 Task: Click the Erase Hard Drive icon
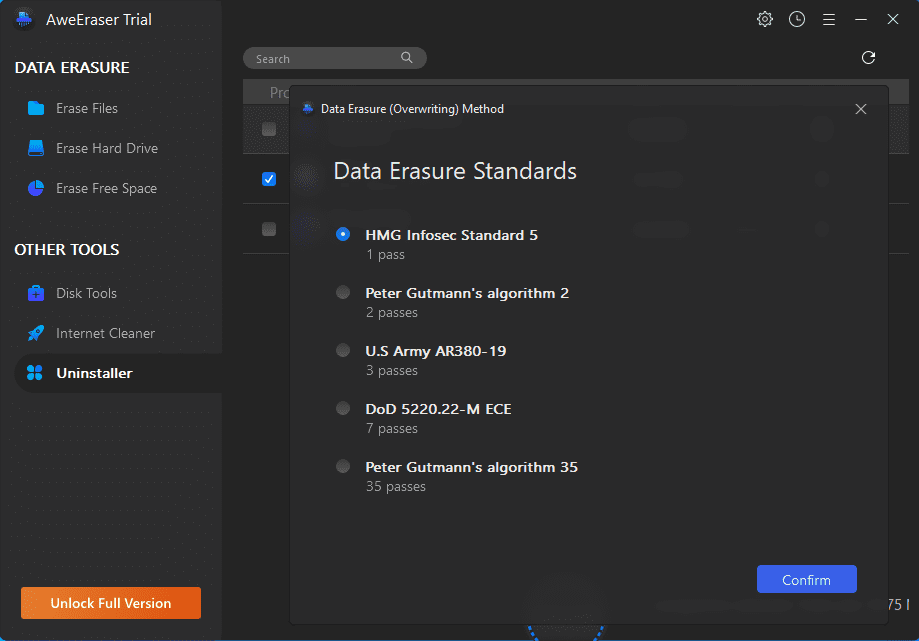(x=36, y=148)
